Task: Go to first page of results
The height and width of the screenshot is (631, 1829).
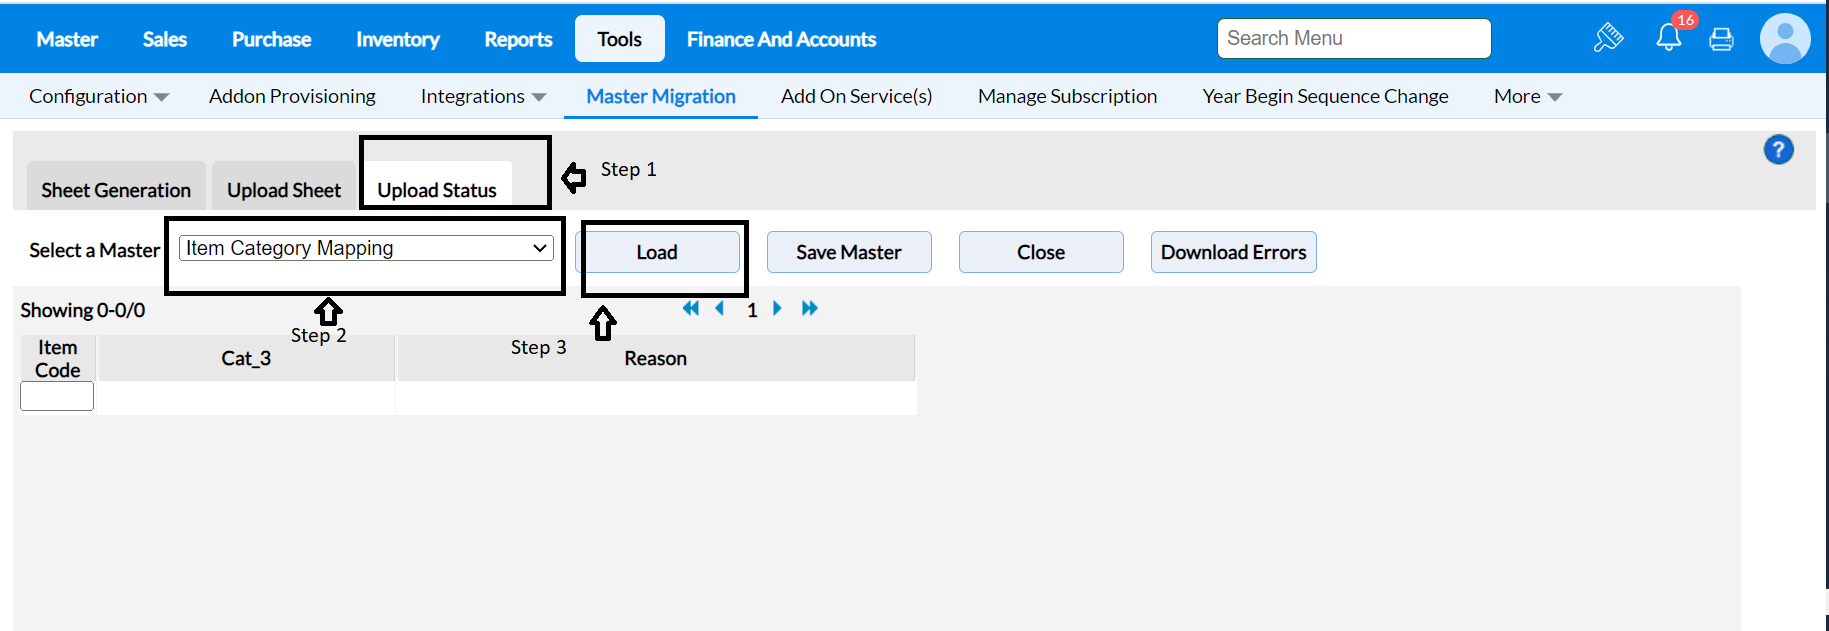Action: 690,308
